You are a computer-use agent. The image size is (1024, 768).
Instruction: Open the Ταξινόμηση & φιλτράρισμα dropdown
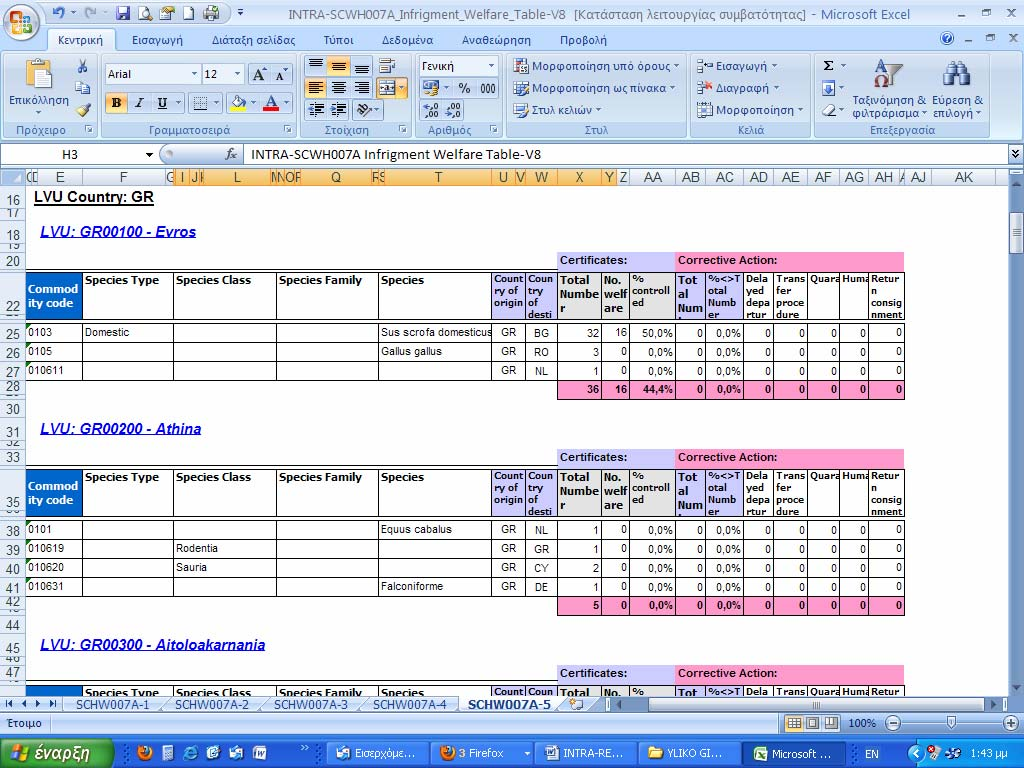tap(889, 88)
